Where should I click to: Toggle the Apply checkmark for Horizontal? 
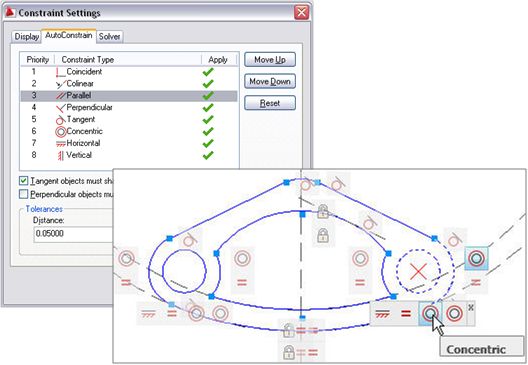point(208,143)
